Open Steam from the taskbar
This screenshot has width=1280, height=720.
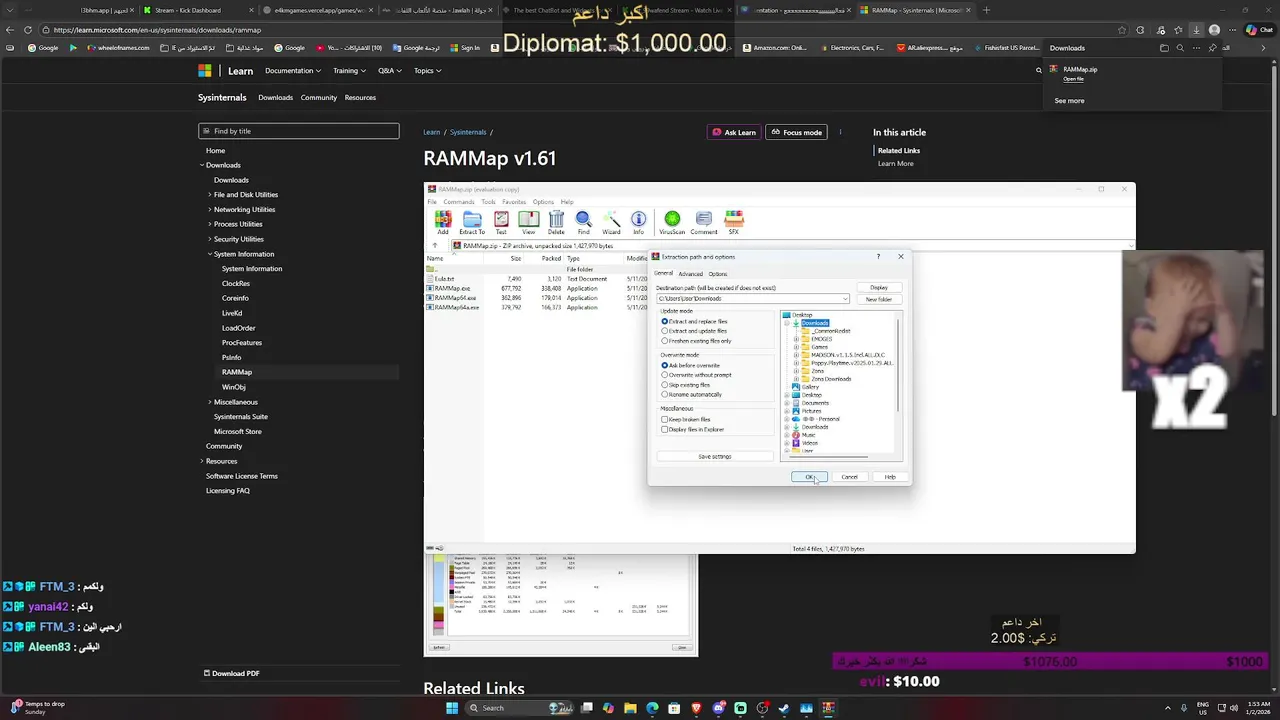[x=783, y=708]
